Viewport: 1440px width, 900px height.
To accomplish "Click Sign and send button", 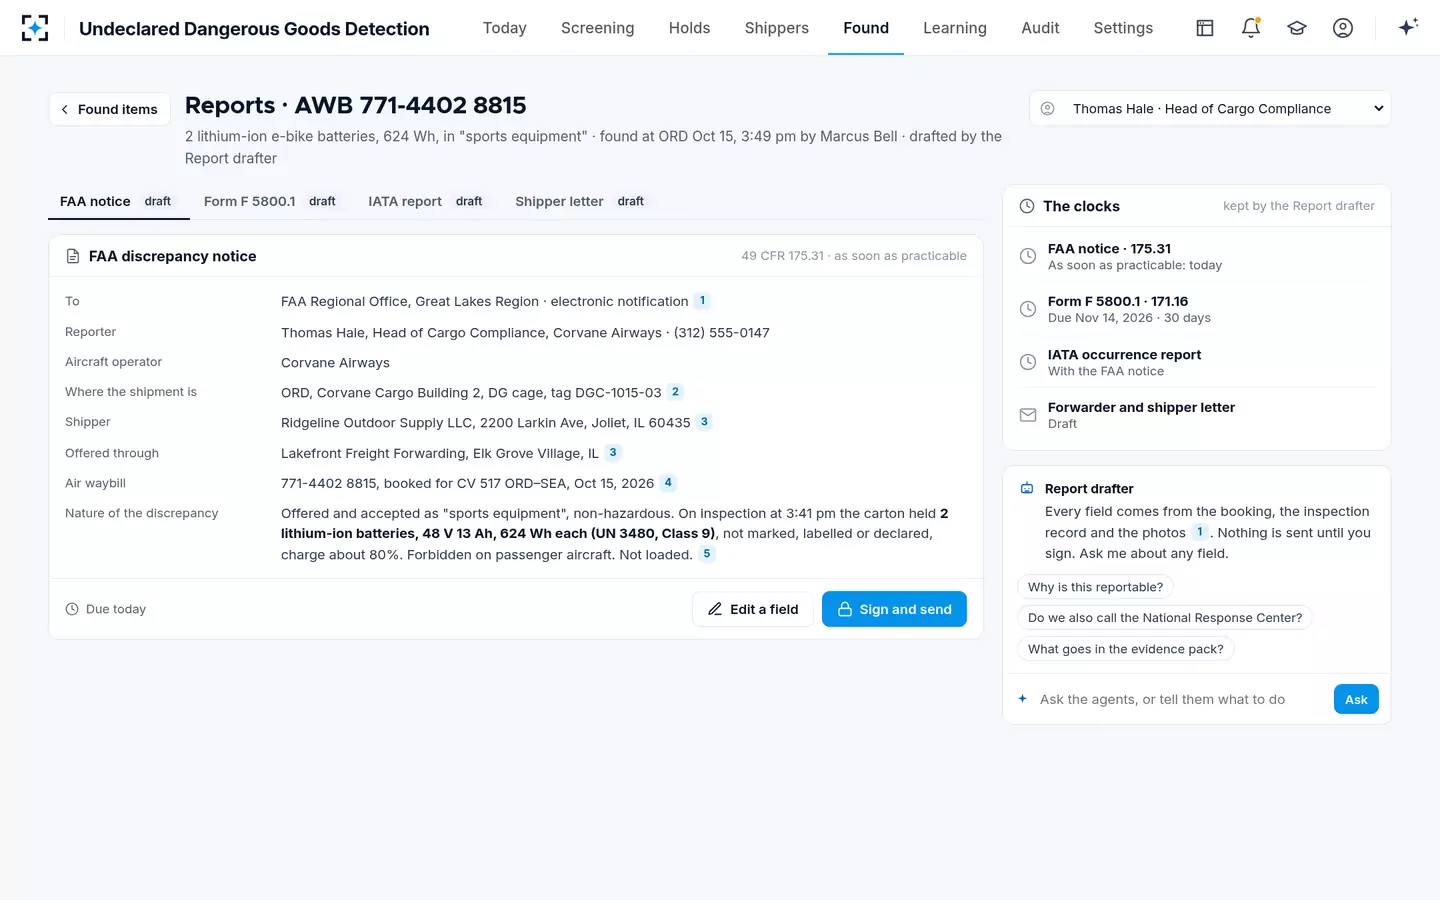I will [x=894, y=609].
